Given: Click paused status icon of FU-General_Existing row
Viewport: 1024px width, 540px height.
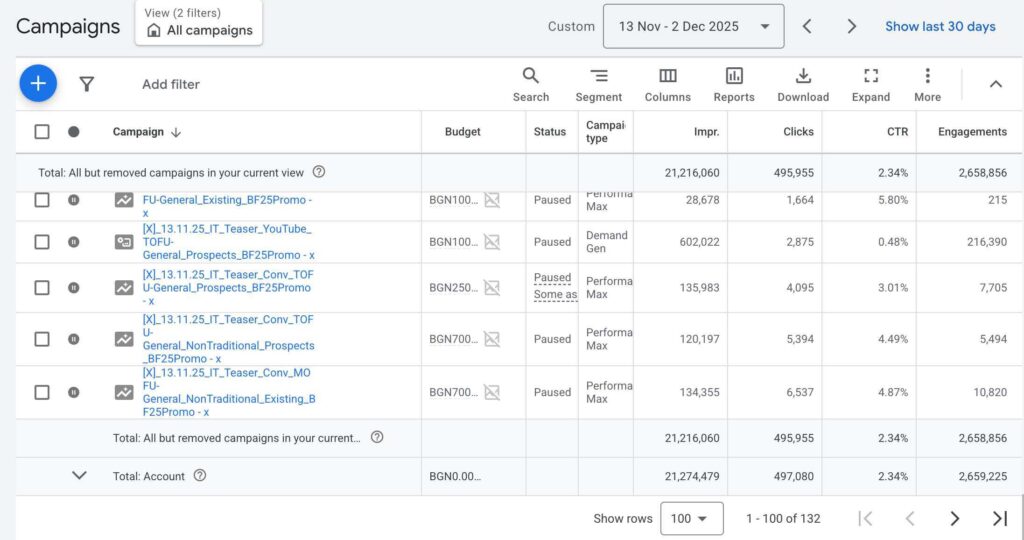Looking at the screenshot, I should [74, 200].
